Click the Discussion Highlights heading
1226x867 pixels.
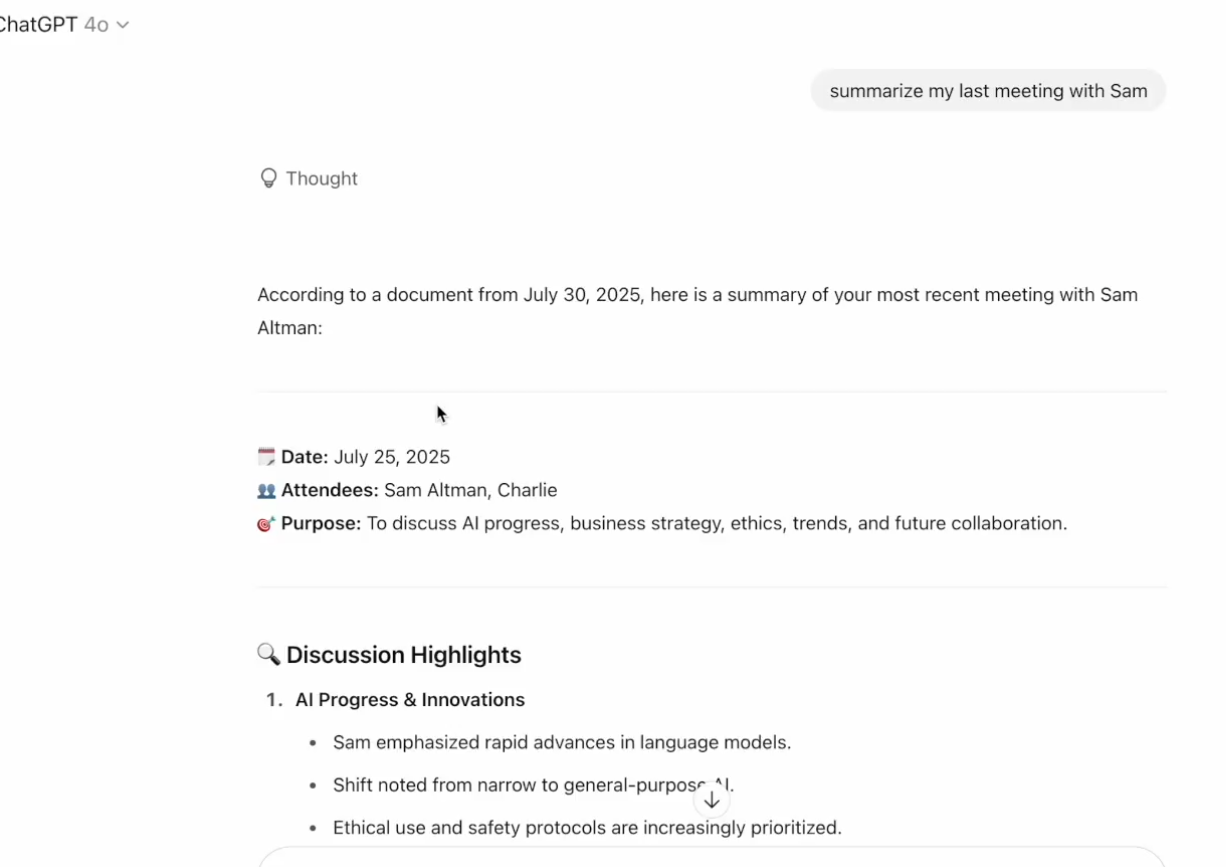click(x=403, y=655)
